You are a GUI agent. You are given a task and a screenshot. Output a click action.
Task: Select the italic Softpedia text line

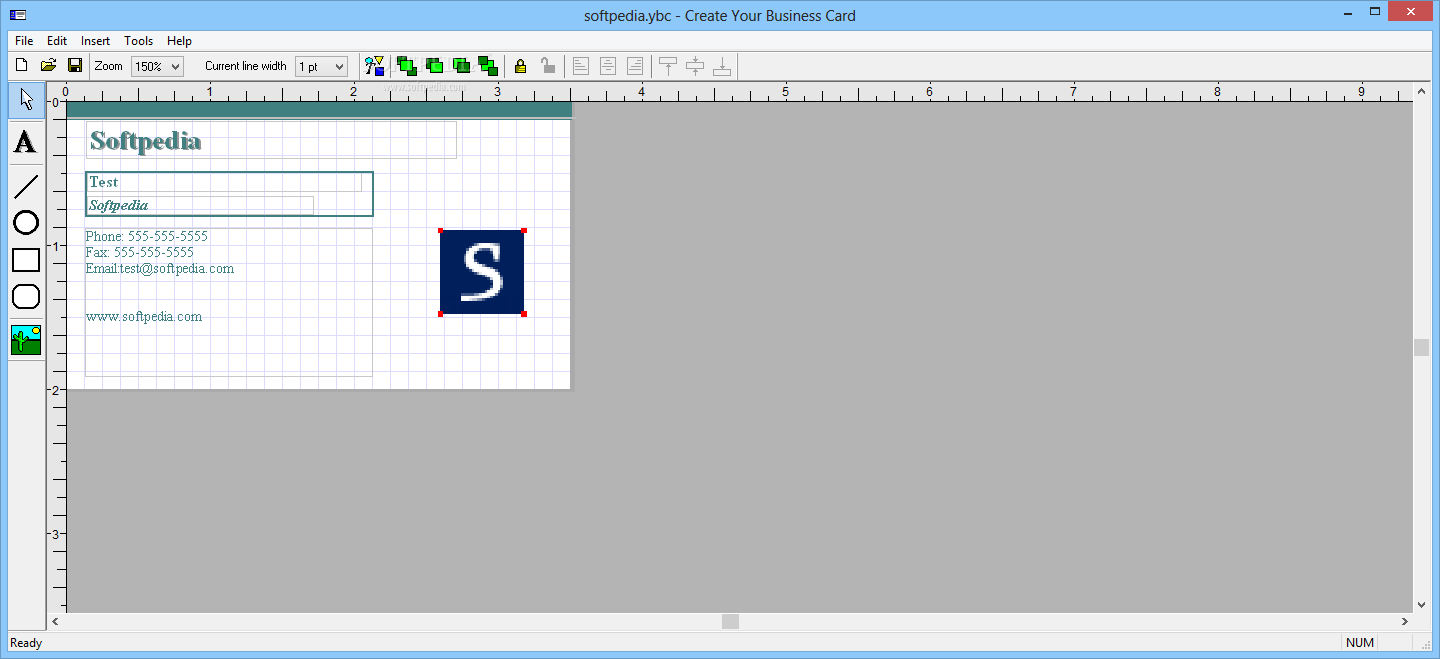[119, 205]
